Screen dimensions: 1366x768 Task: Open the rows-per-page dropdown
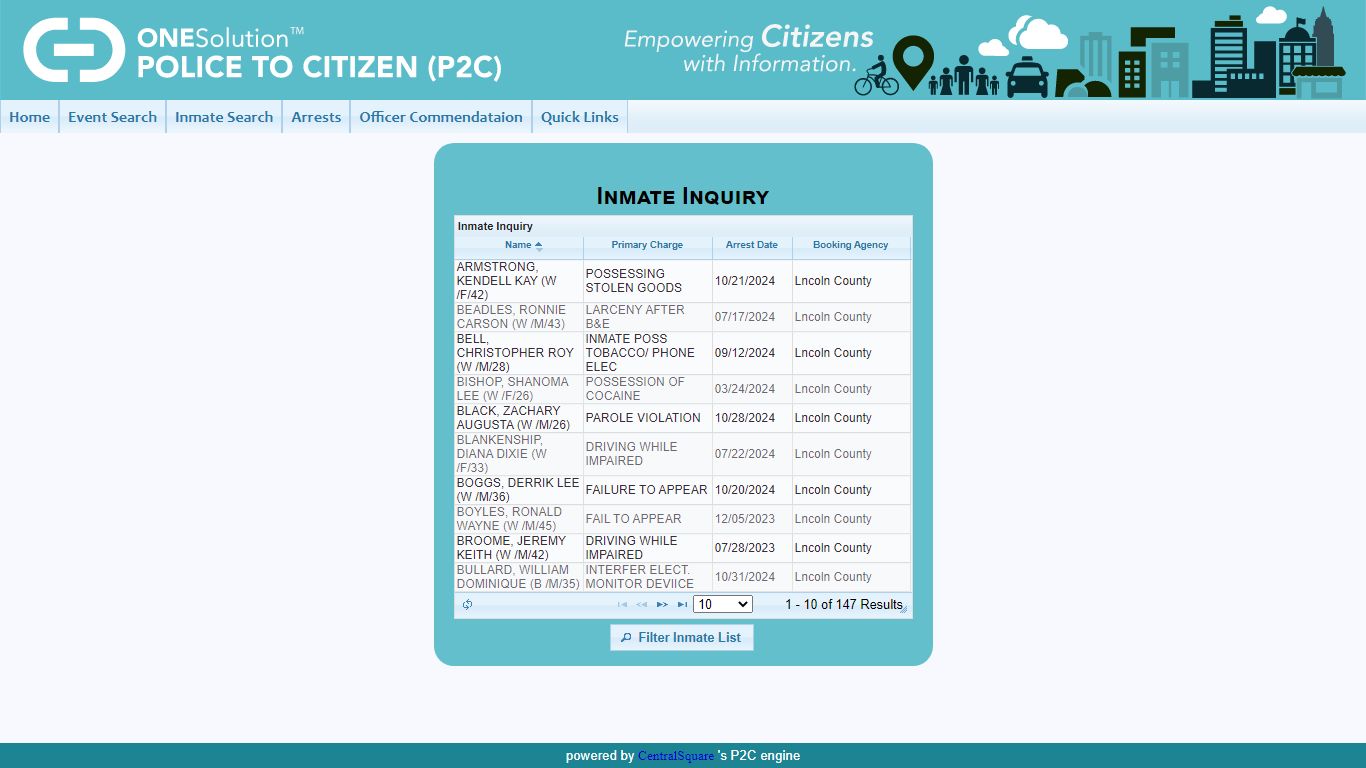[722, 604]
